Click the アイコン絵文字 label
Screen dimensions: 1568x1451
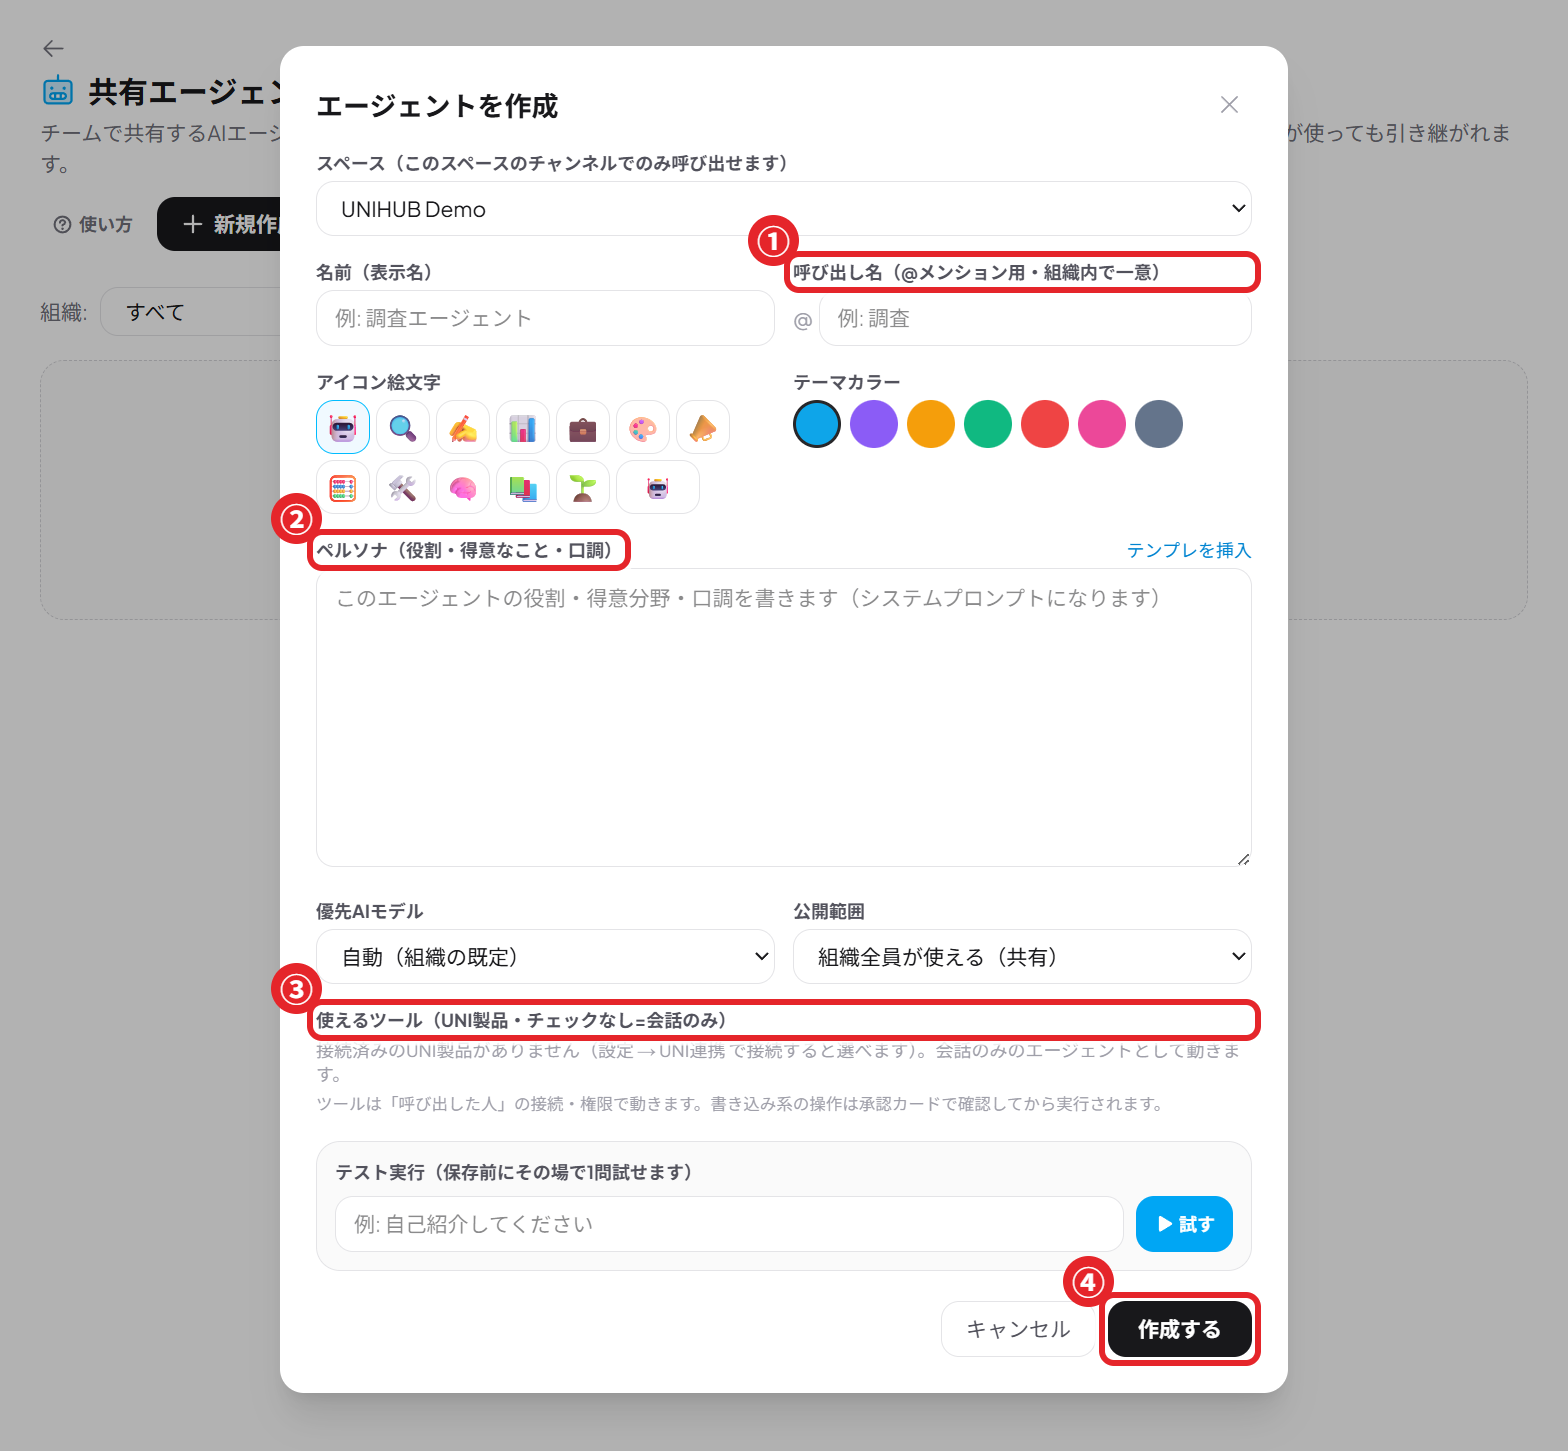pos(378,382)
